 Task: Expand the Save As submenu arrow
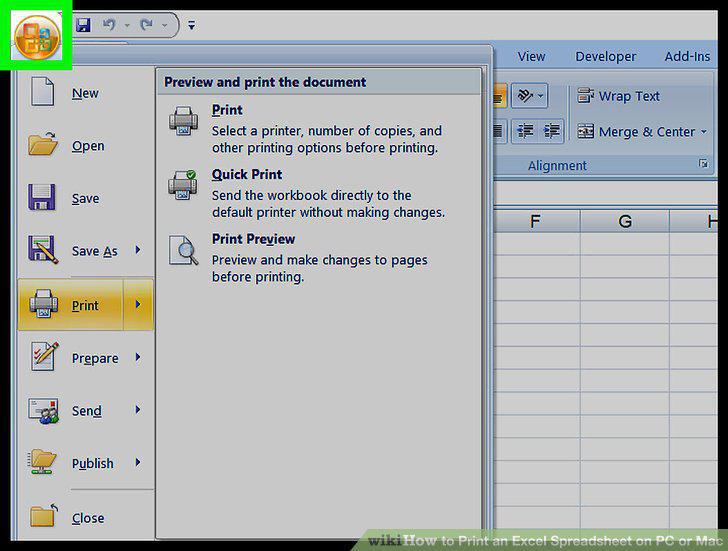tap(138, 250)
